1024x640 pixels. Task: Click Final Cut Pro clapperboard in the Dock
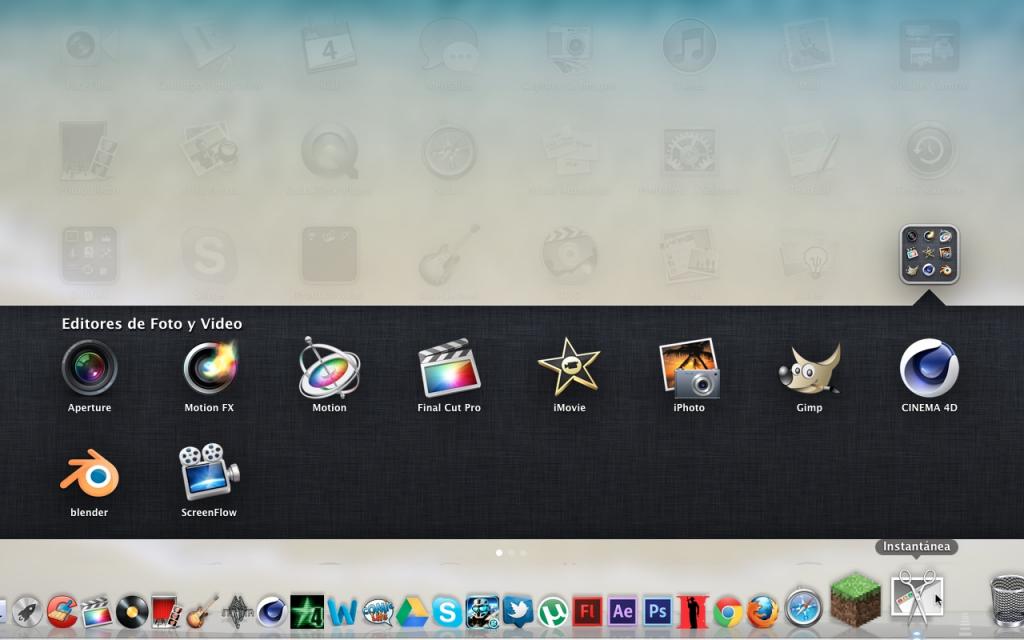click(x=97, y=612)
